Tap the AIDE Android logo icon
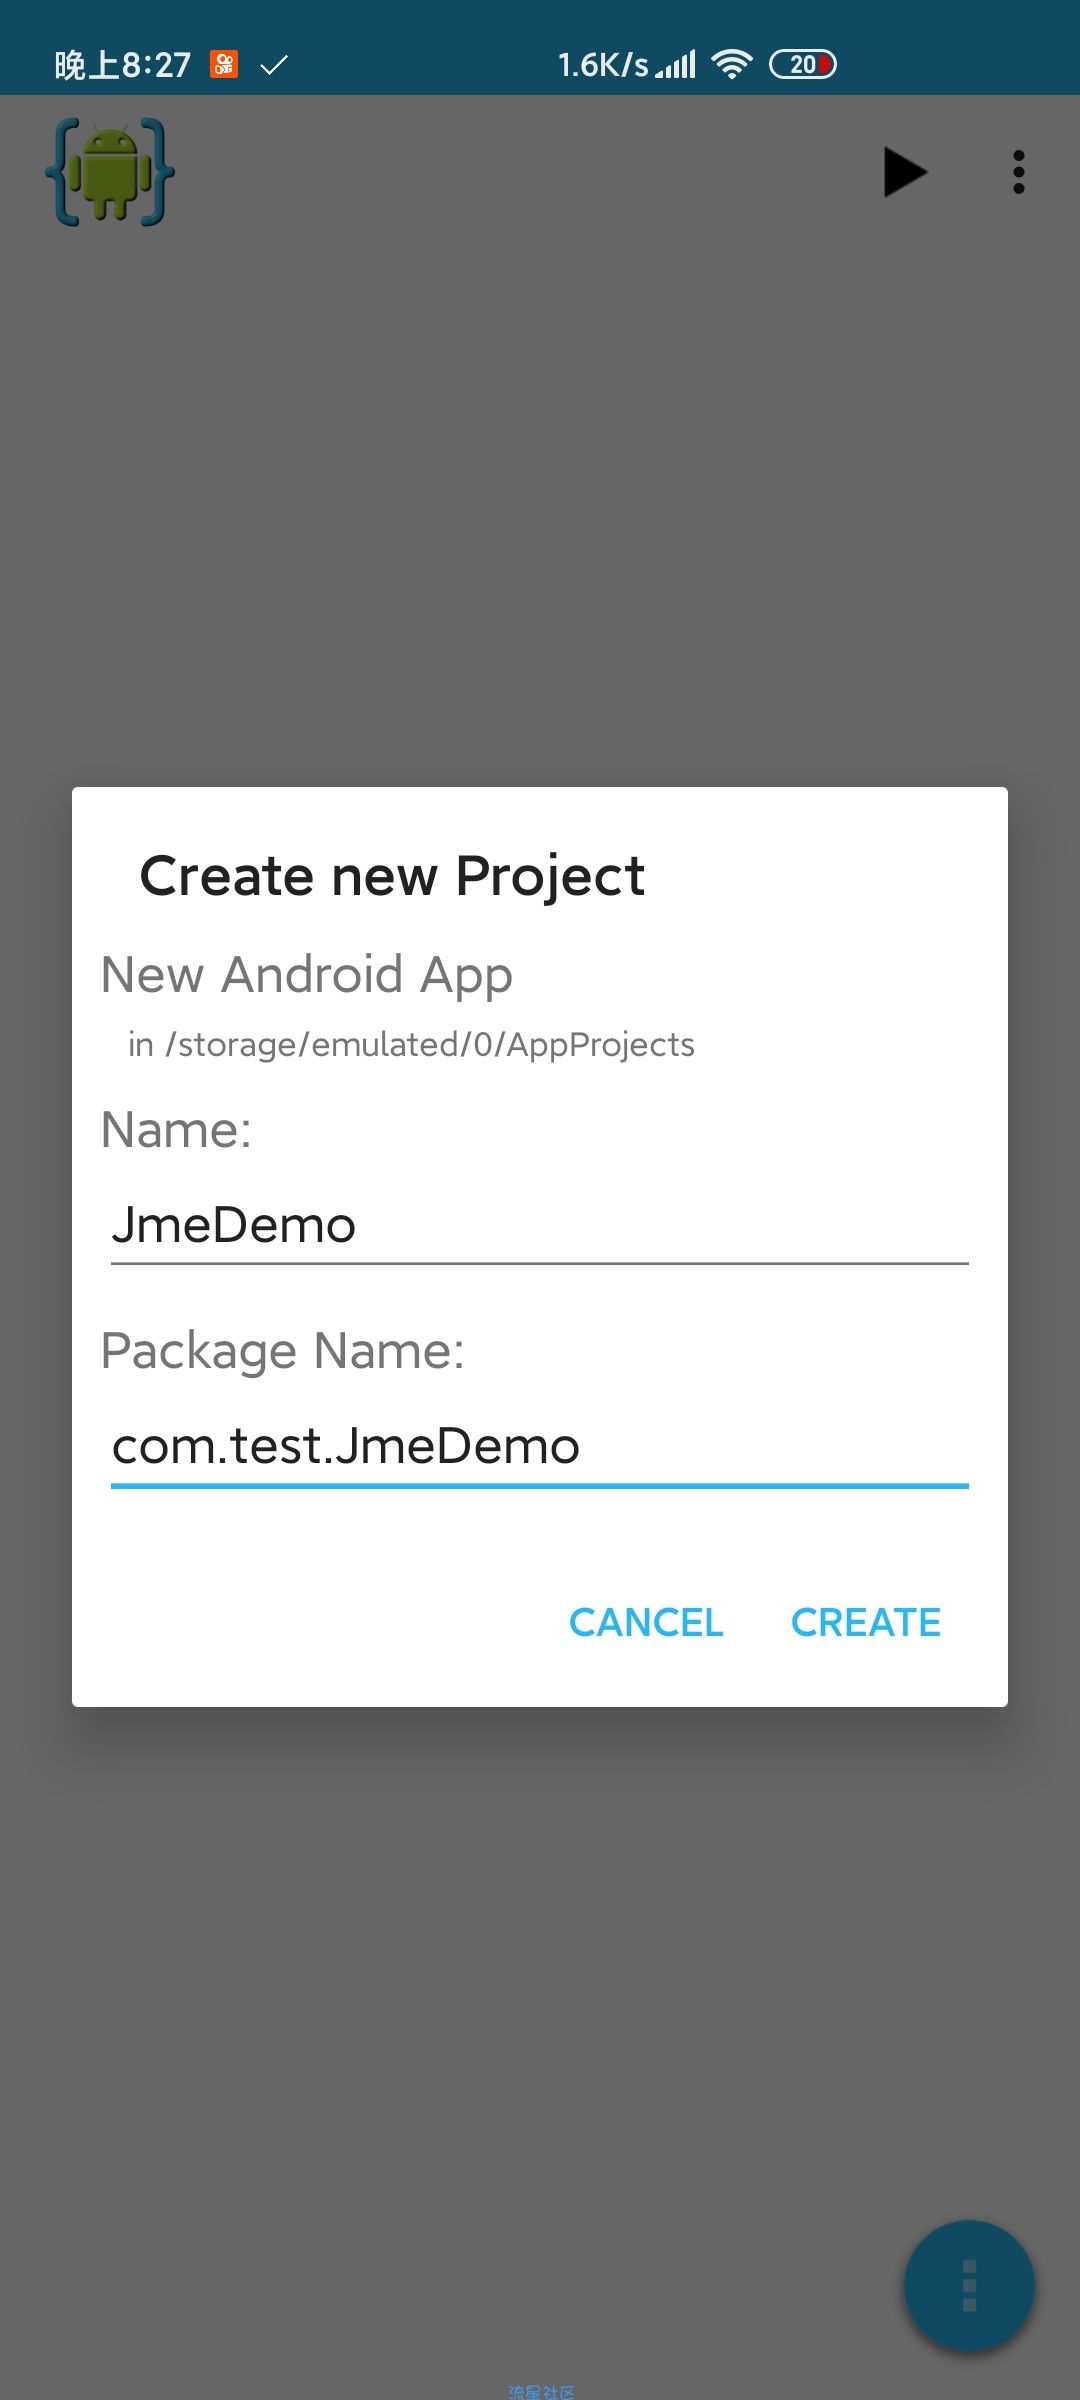Viewport: 1080px width, 2400px height. [x=110, y=172]
